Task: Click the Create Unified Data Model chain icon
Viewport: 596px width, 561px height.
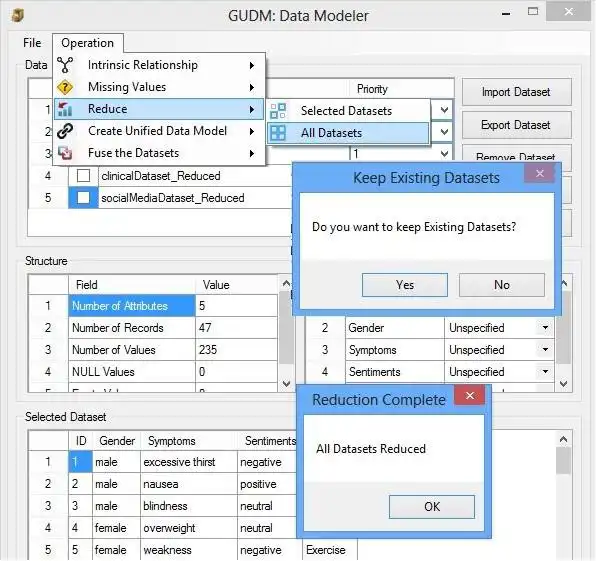Action: point(65,131)
